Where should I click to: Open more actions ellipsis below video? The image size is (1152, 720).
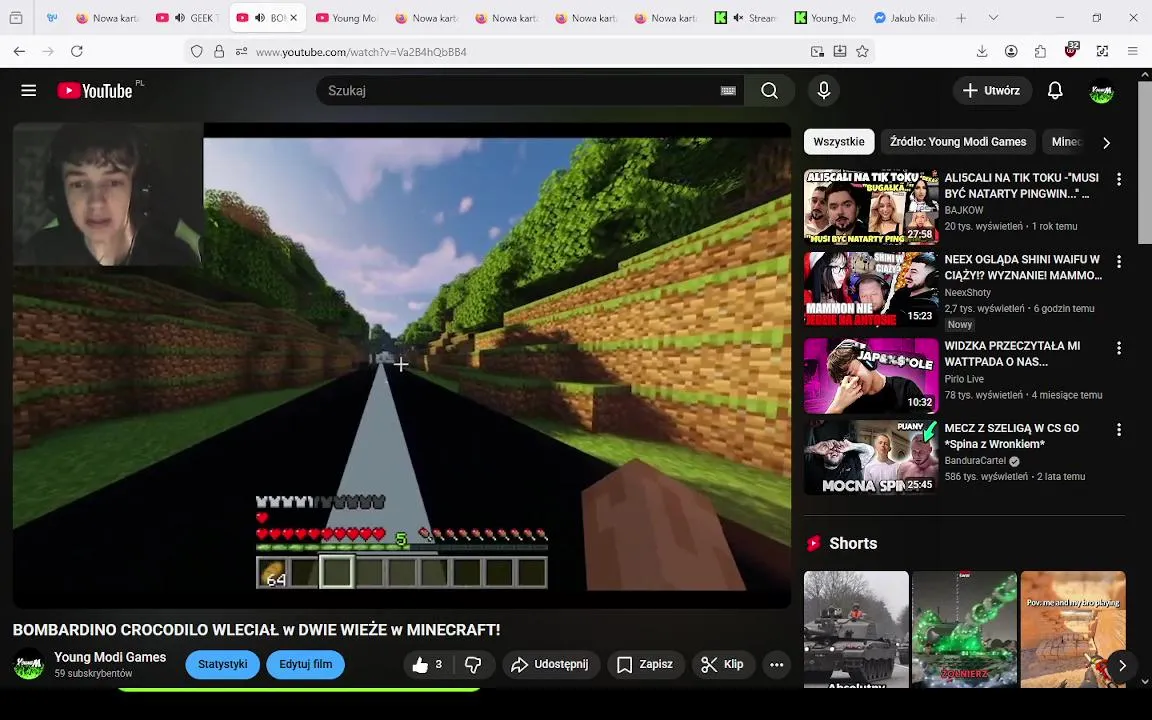pyautogui.click(x=777, y=664)
